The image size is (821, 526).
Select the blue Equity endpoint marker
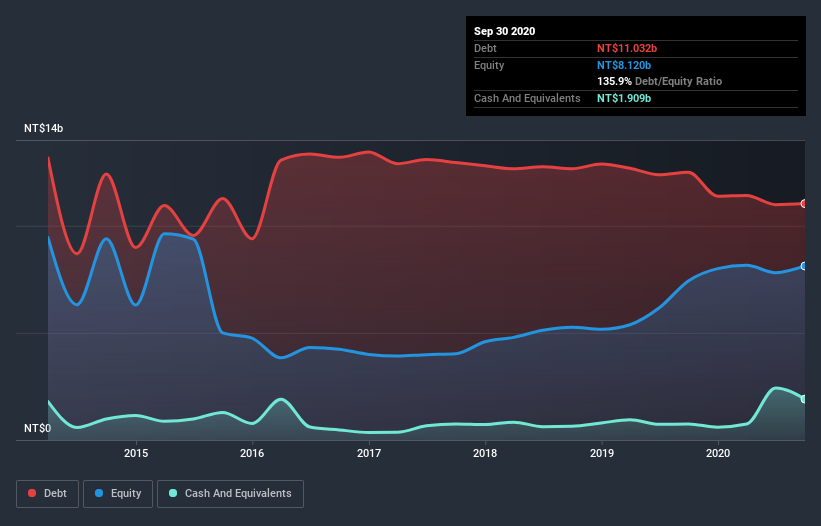click(x=804, y=266)
